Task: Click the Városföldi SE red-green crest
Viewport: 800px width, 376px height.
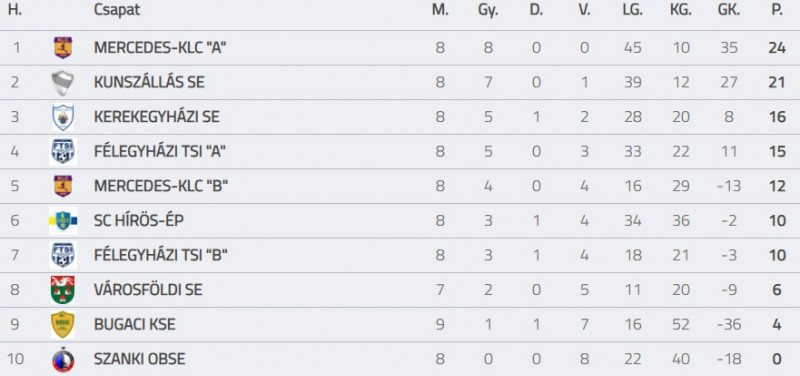Action: pyautogui.click(x=63, y=290)
